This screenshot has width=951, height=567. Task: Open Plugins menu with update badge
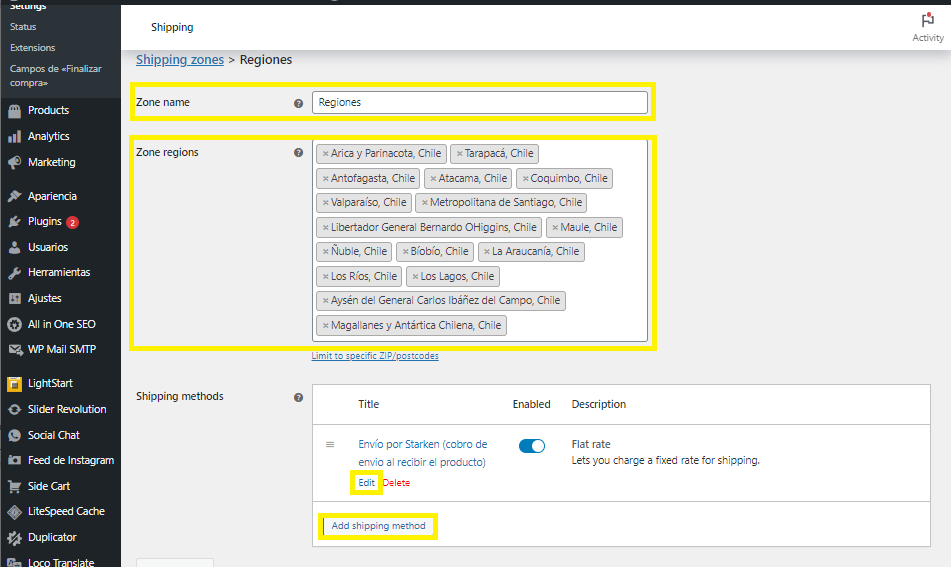tap(45, 221)
